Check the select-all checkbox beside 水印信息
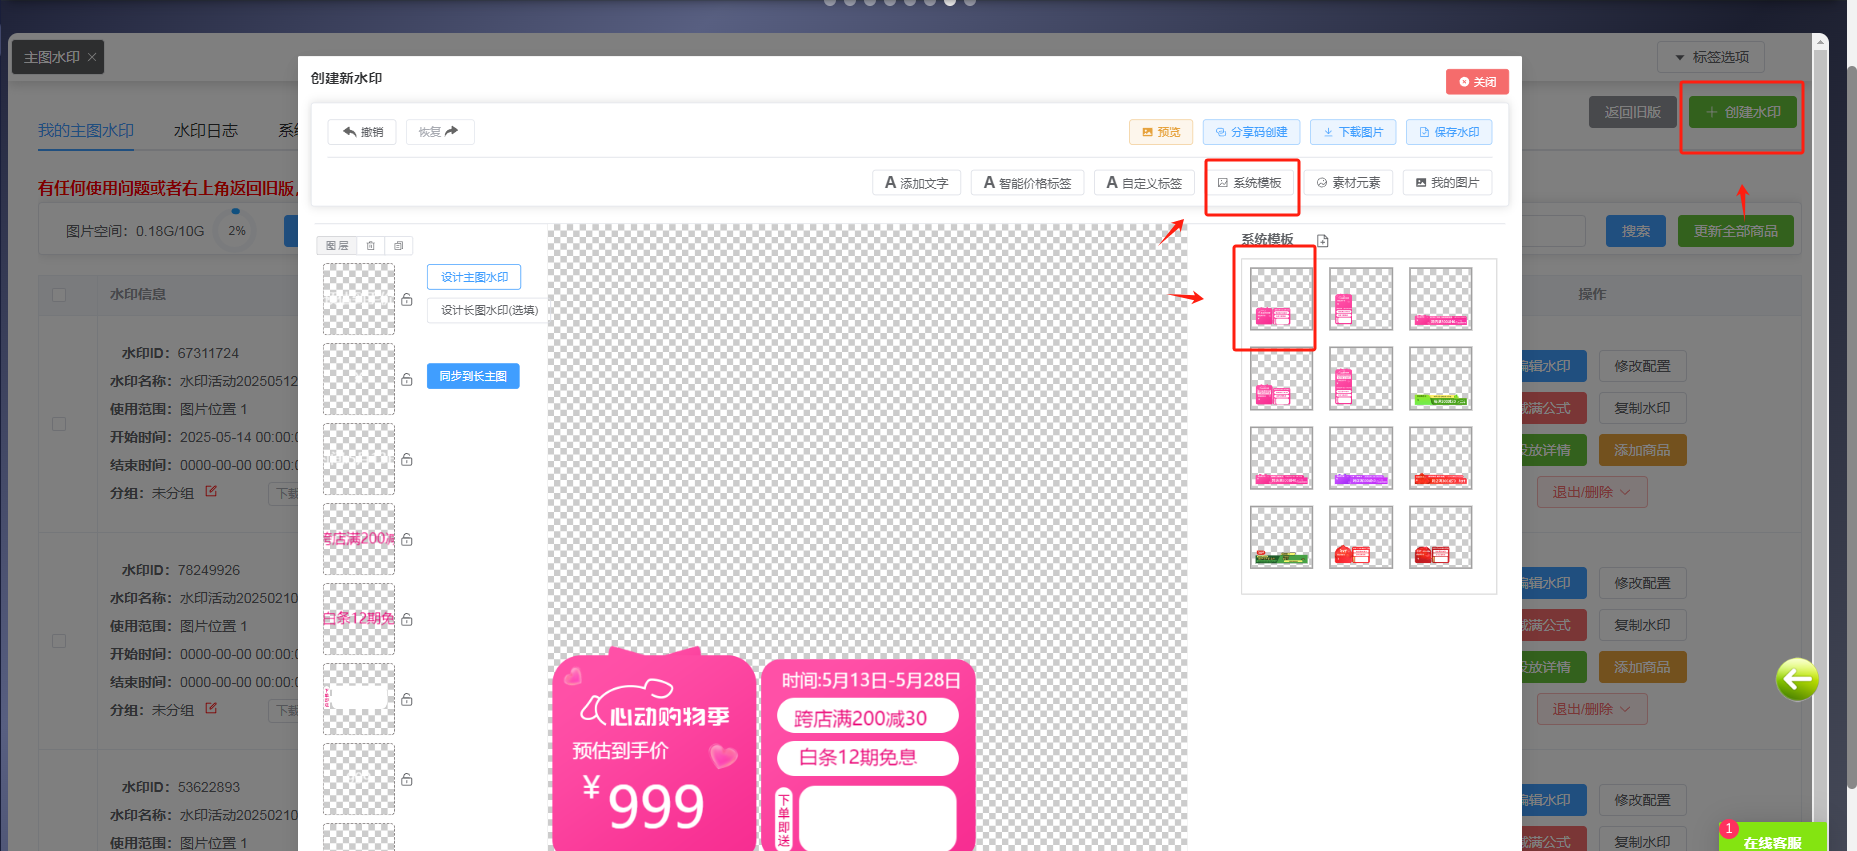 [59, 295]
